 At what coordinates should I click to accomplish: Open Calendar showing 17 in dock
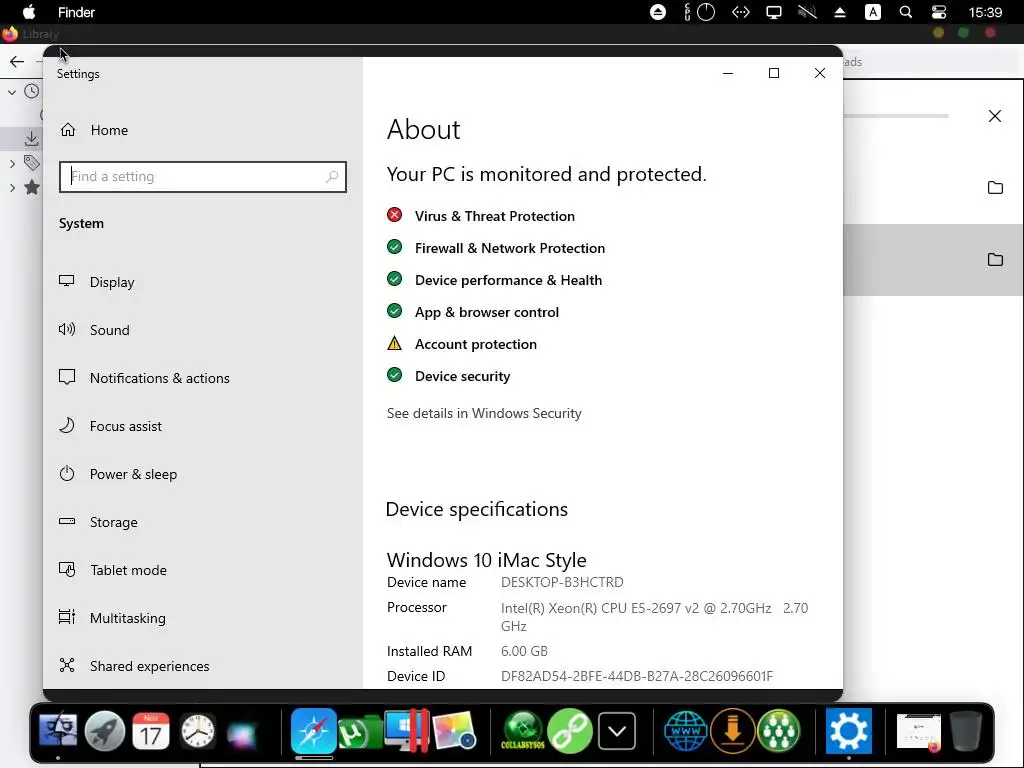tap(151, 730)
